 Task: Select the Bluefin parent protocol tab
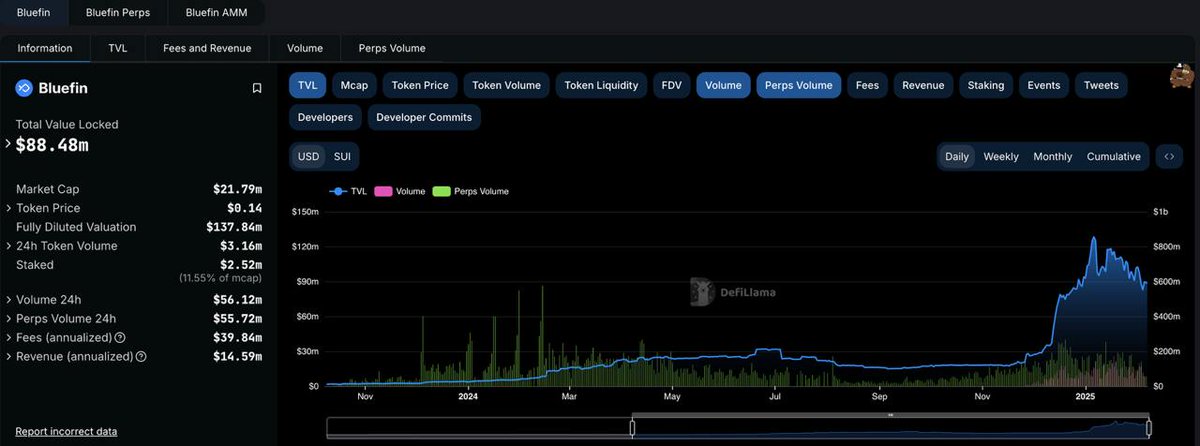coord(33,12)
